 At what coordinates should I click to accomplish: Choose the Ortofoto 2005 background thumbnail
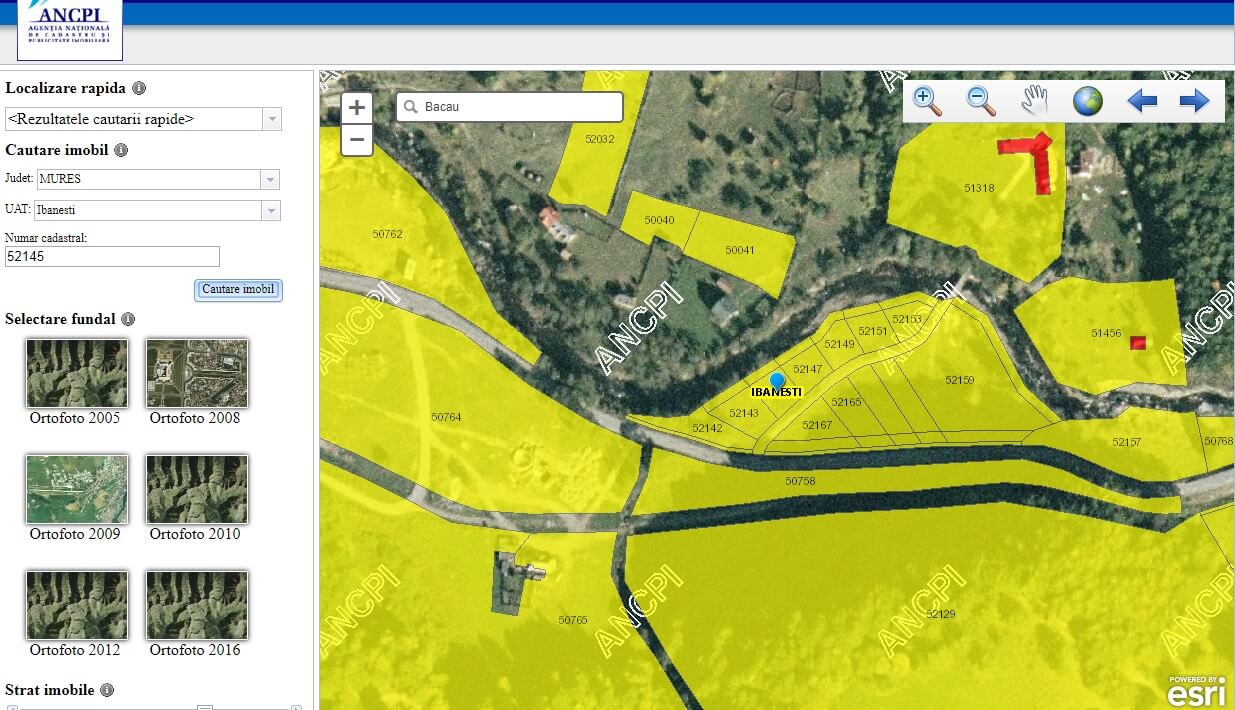tap(76, 373)
